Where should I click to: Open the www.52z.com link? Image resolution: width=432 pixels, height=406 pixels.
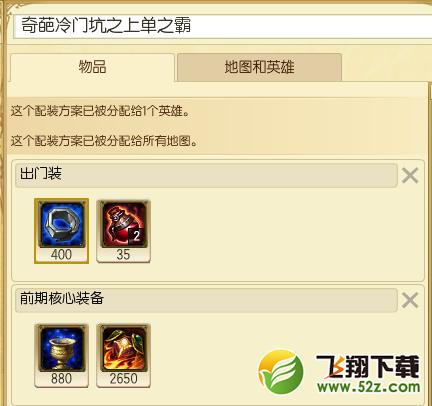(x=368, y=387)
